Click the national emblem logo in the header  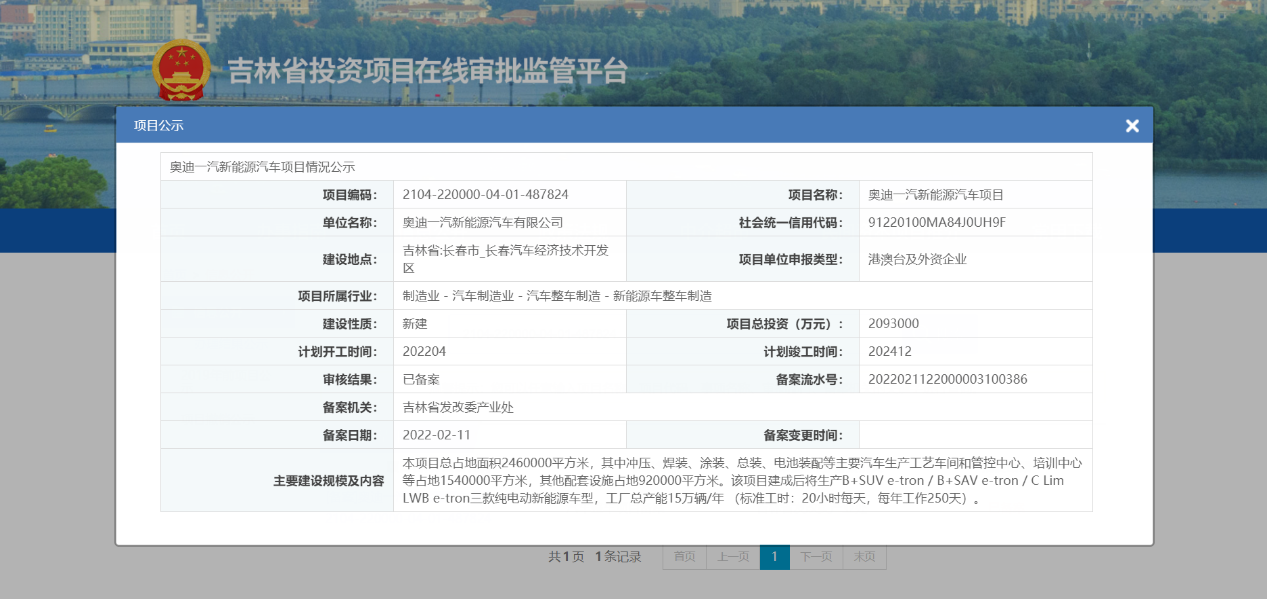coord(181,72)
